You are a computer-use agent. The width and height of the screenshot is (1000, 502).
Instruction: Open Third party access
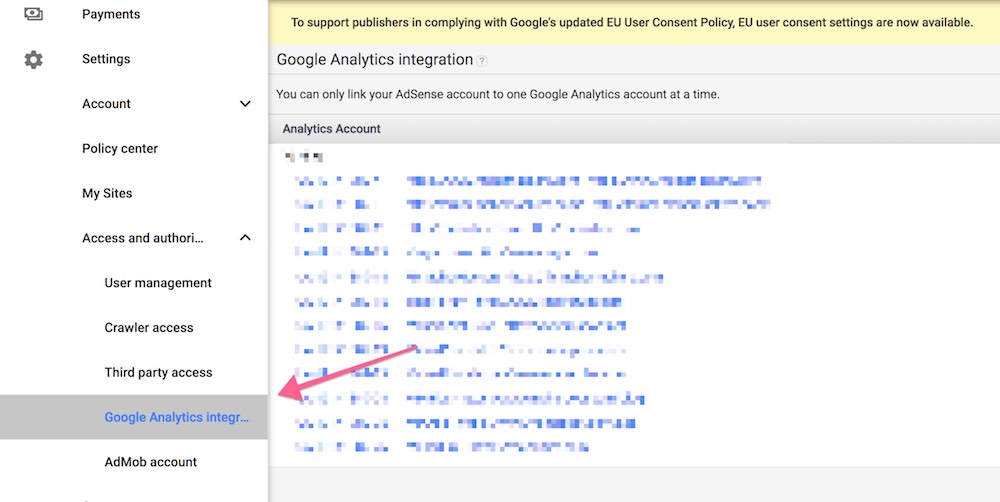pos(158,372)
